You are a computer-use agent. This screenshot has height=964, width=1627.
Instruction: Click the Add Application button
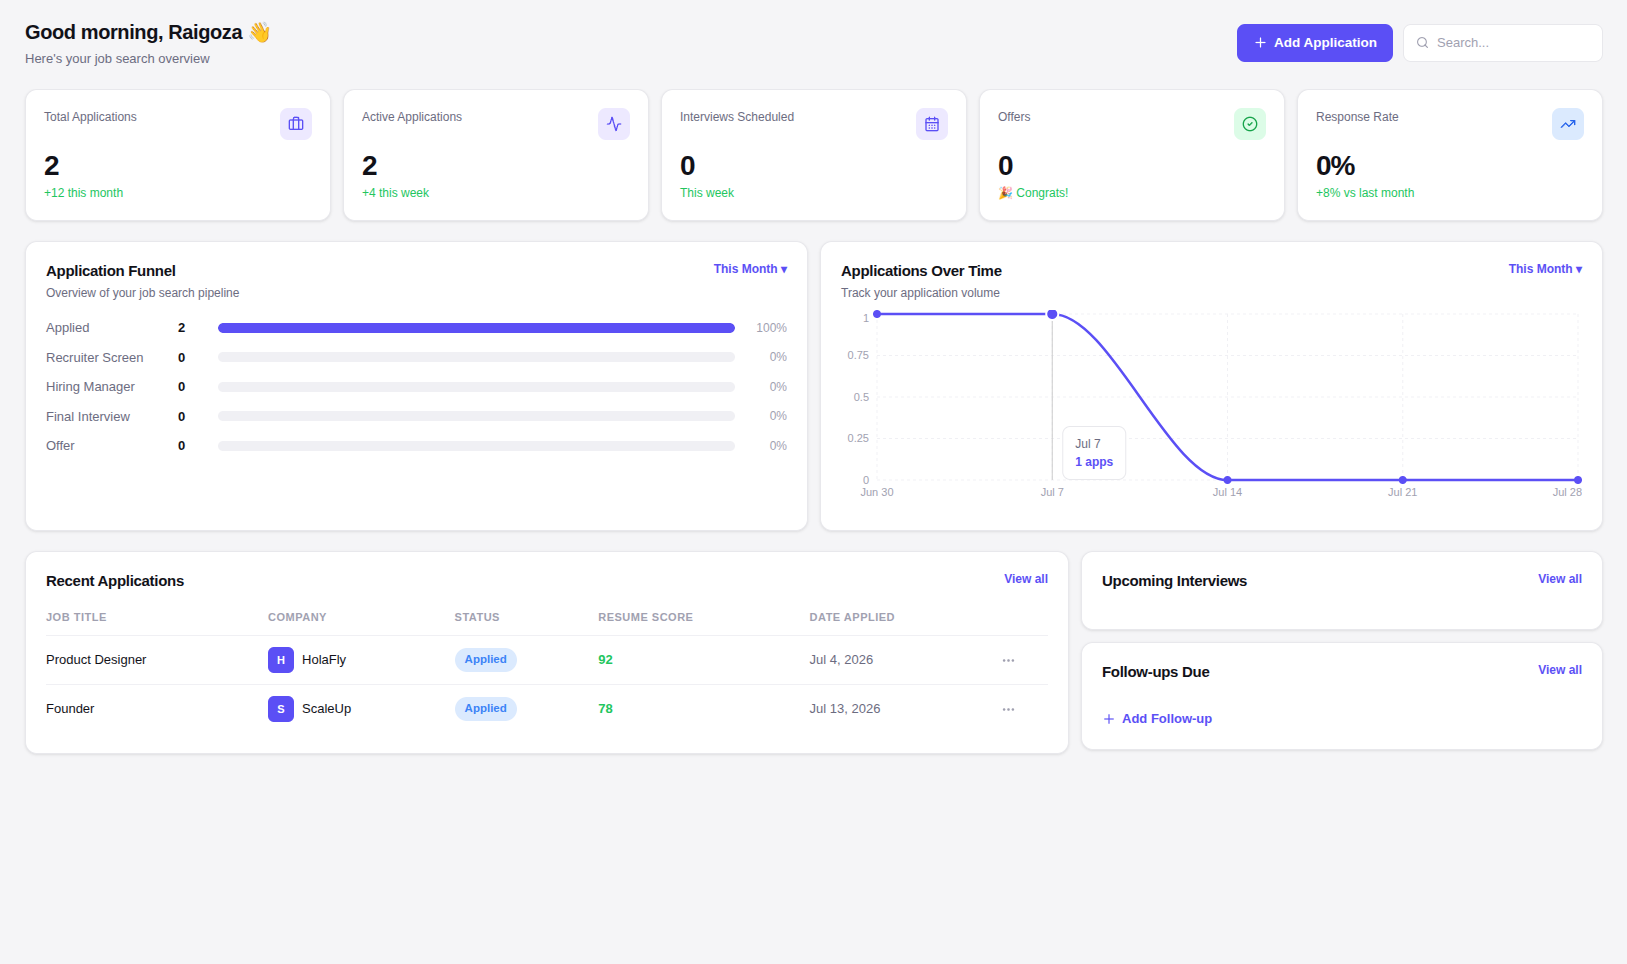click(1314, 43)
